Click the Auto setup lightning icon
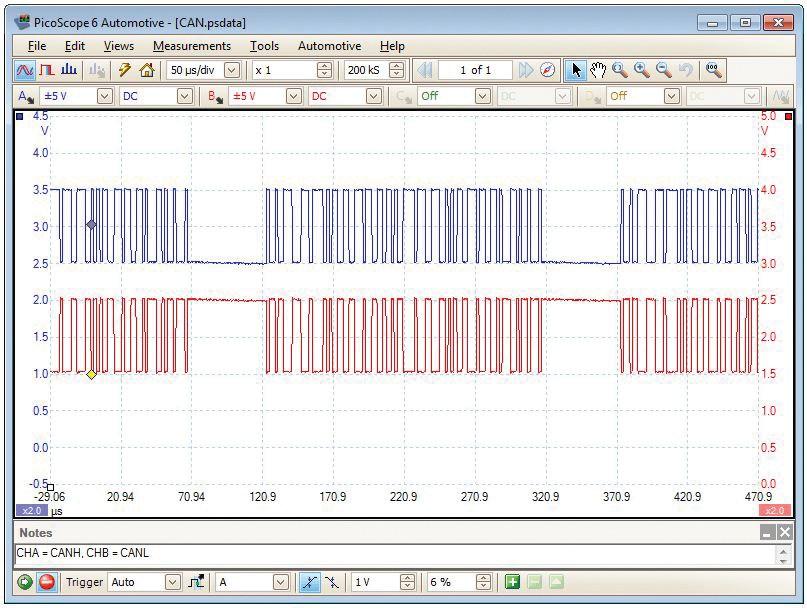807x610 pixels. point(124,70)
